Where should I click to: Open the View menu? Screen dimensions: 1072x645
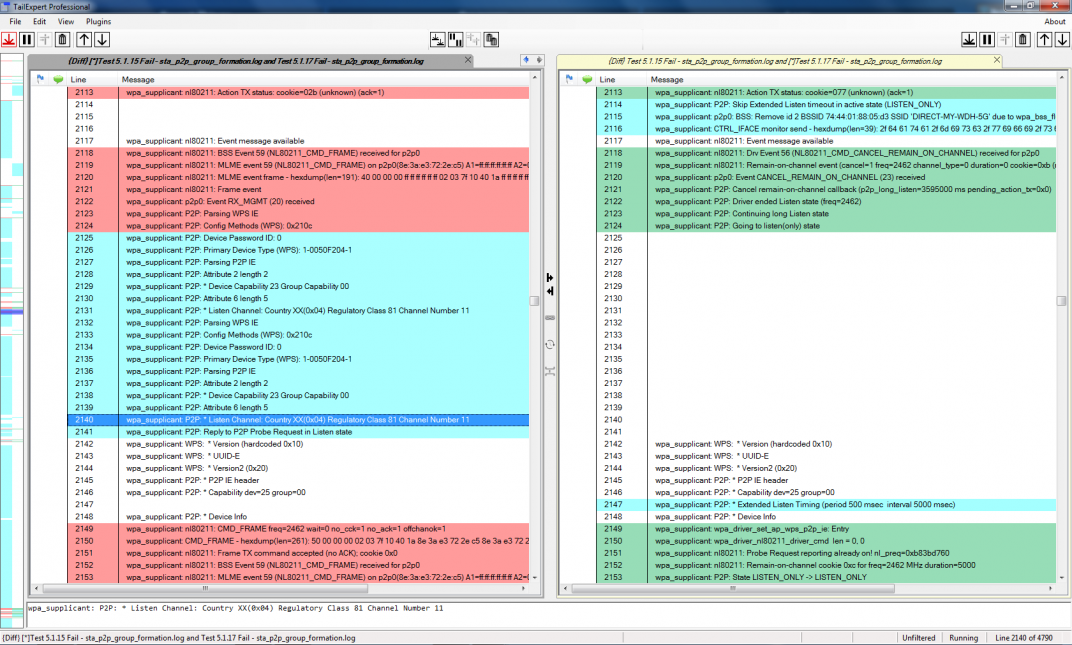(x=66, y=21)
